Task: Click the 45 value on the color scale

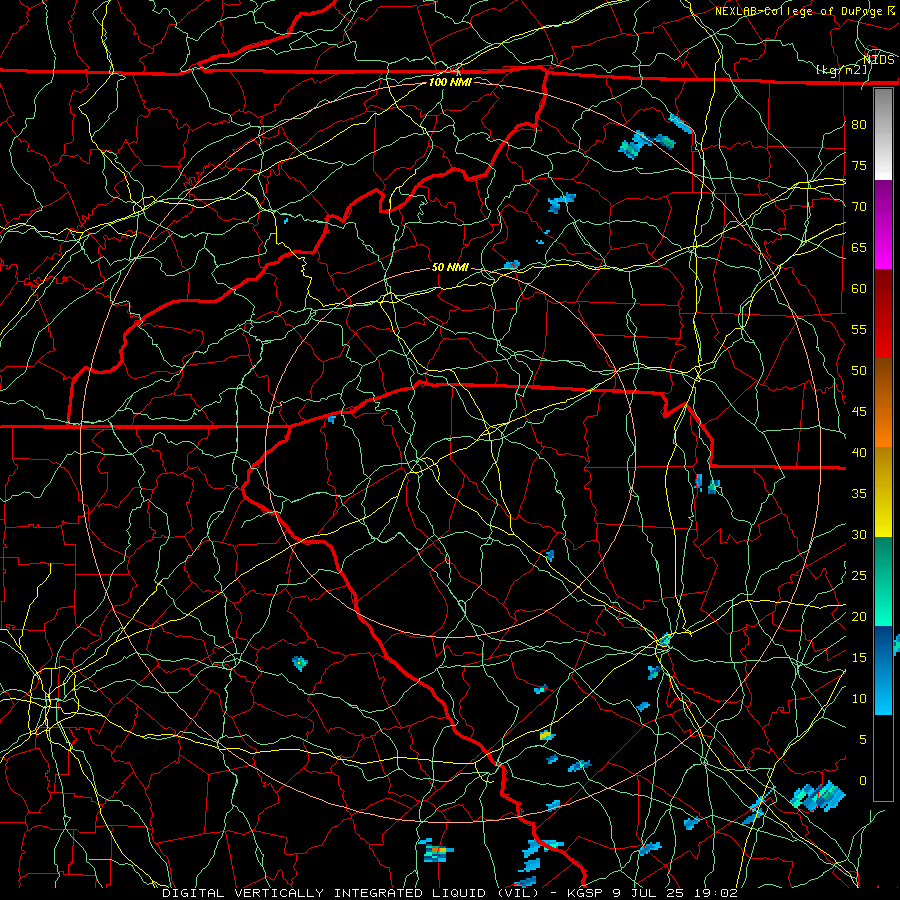Action: pyautogui.click(x=859, y=412)
